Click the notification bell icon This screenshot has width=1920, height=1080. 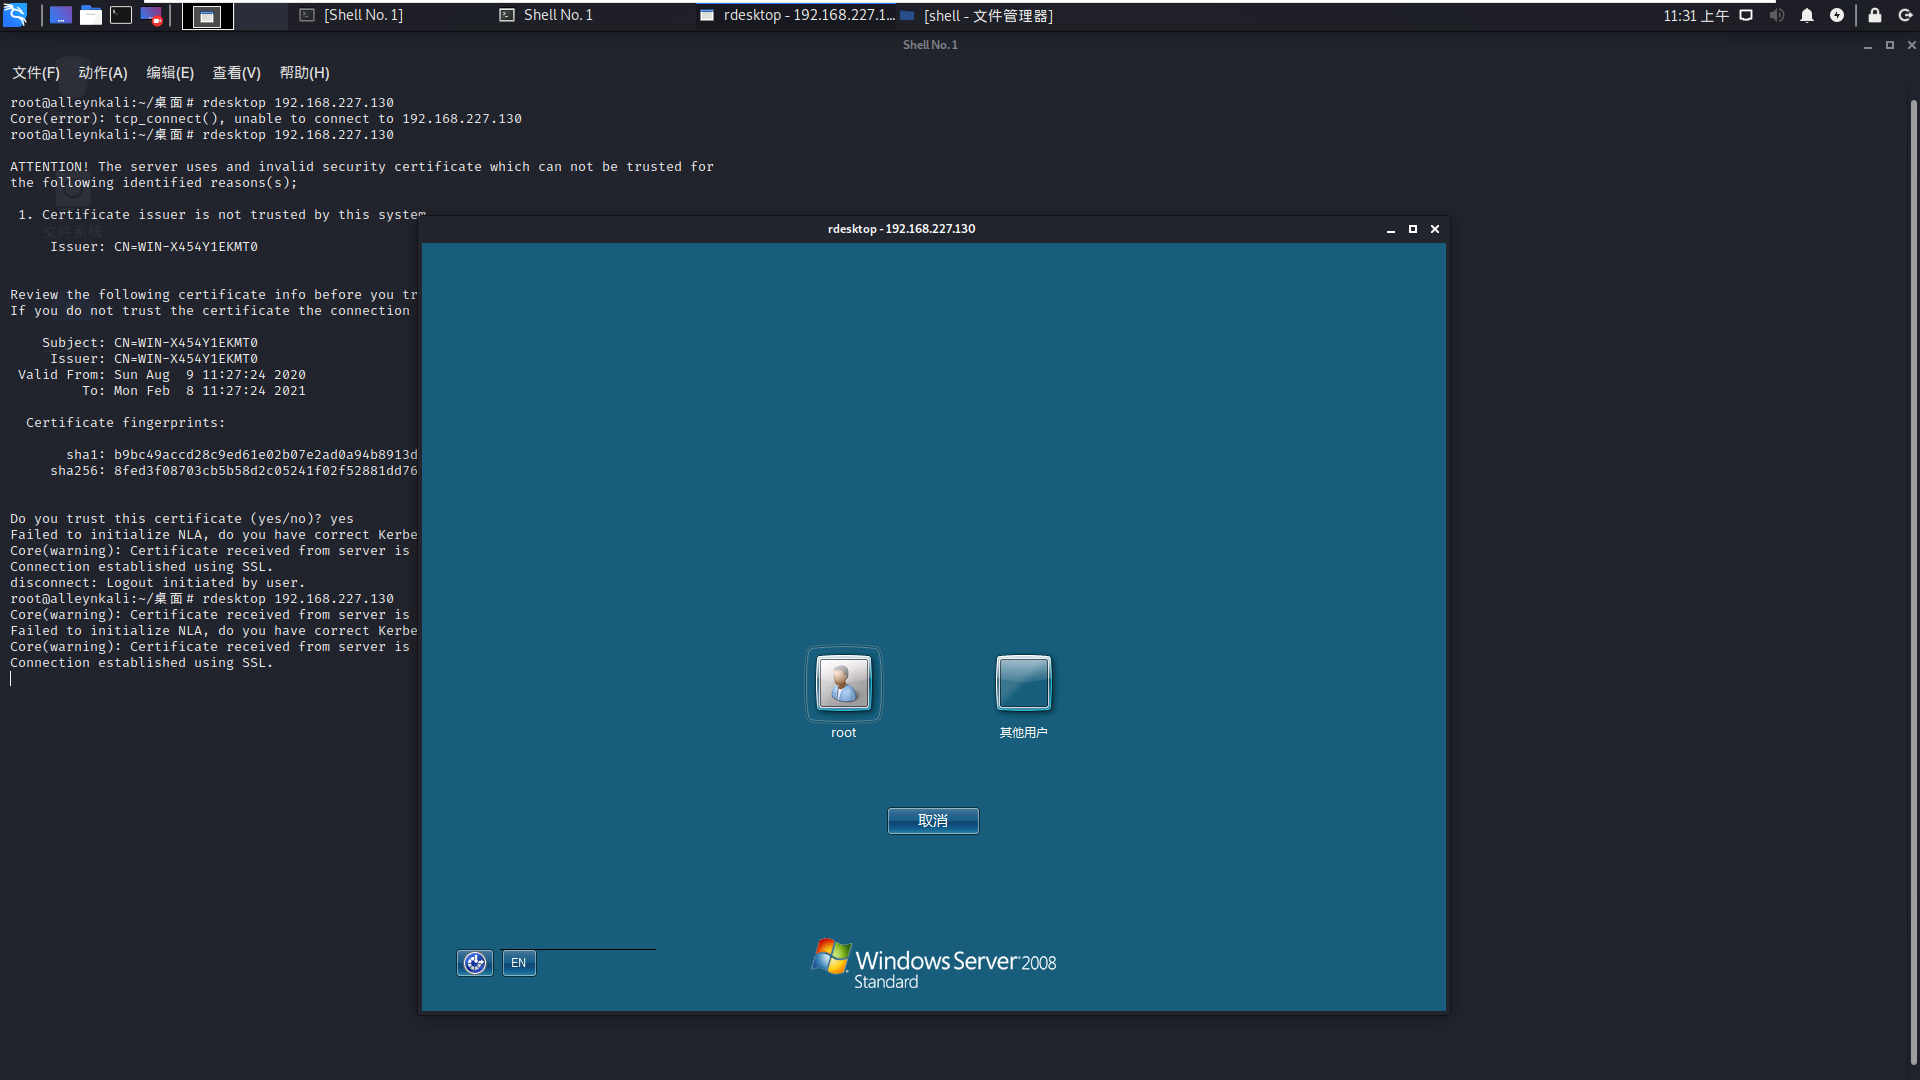(x=1807, y=15)
